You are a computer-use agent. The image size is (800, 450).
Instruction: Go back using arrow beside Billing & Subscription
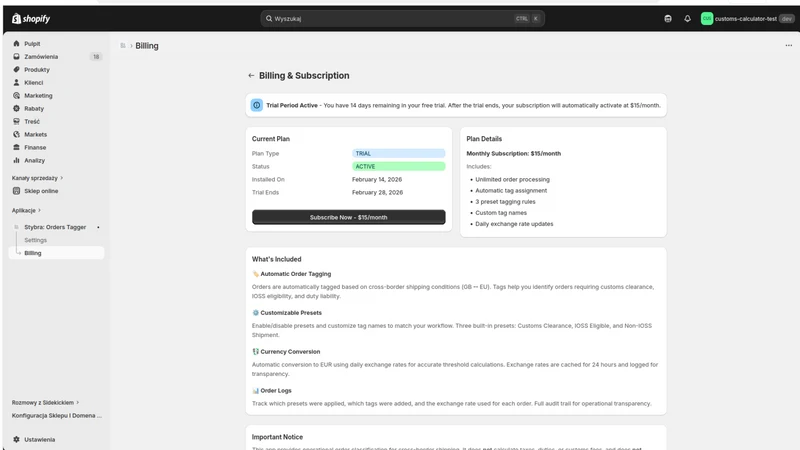click(x=251, y=76)
